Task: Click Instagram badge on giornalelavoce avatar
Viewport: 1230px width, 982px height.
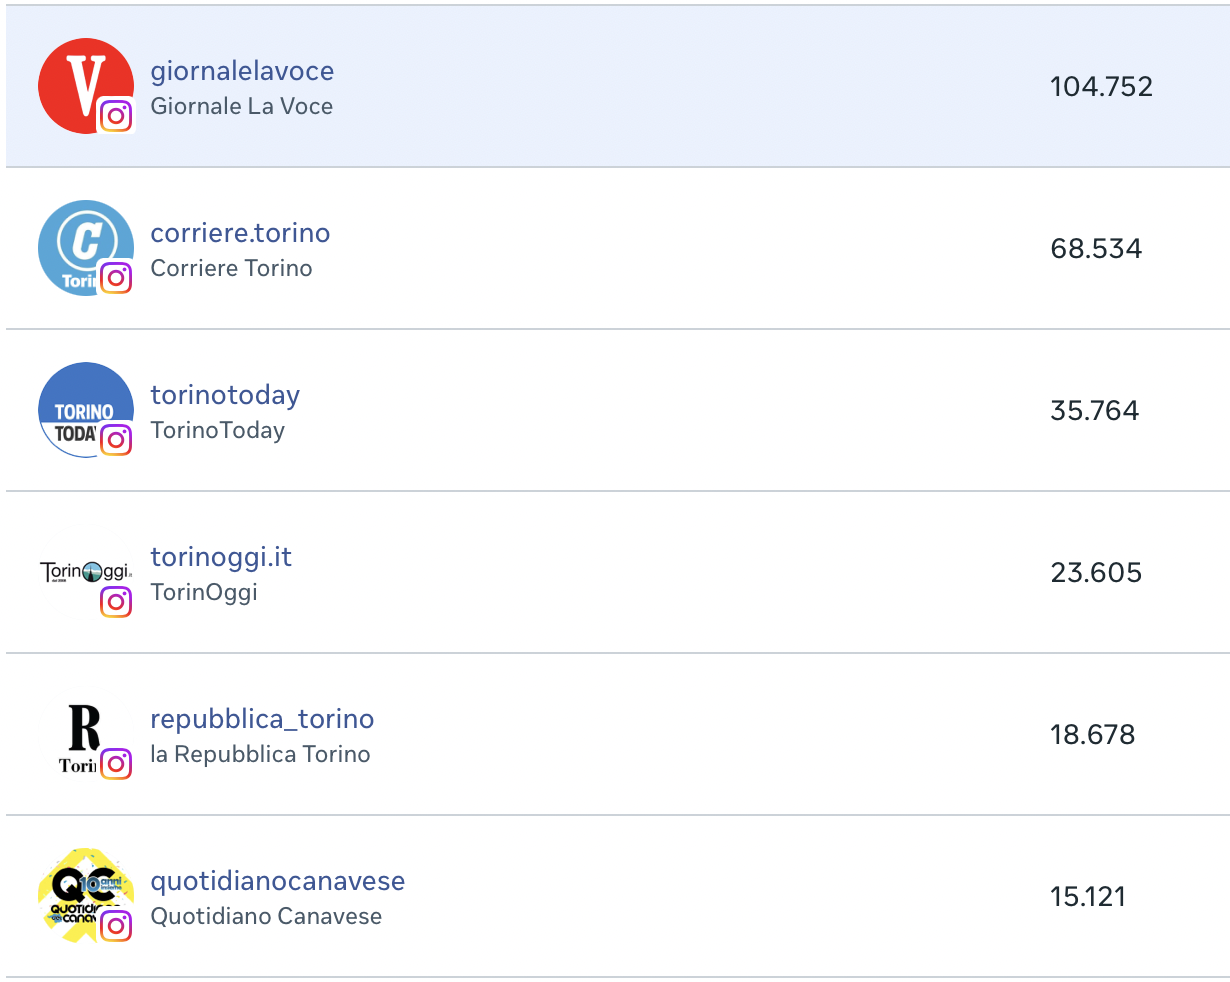Action: point(116,116)
